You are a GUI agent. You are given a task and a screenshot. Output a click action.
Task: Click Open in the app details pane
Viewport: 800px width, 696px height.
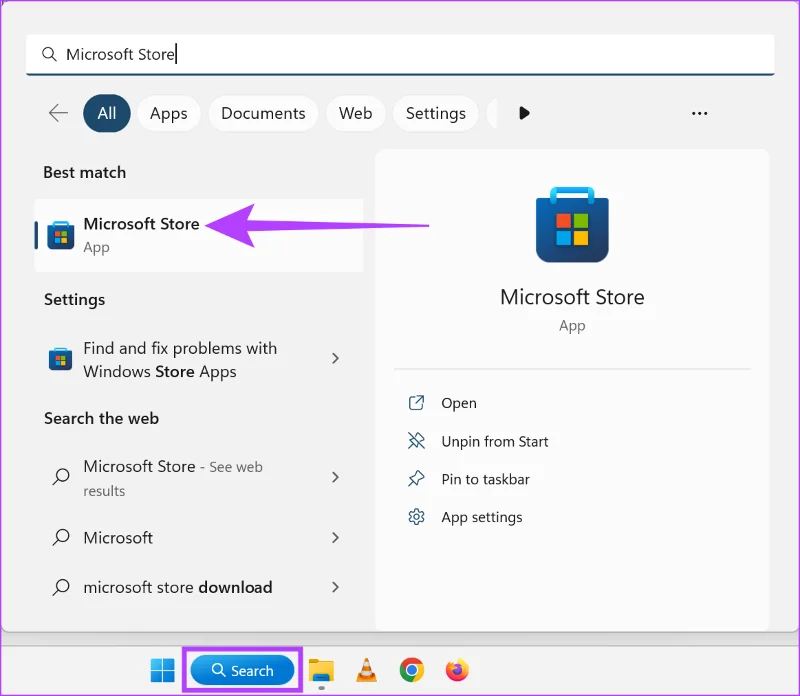tap(459, 403)
